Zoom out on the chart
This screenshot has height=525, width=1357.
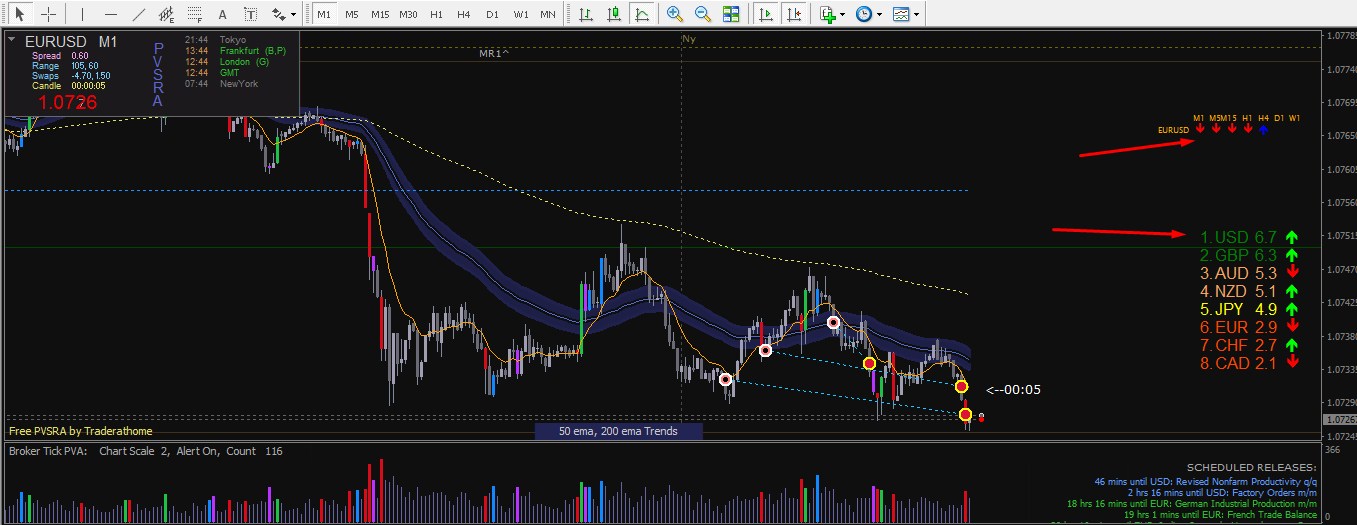(x=703, y=15)
